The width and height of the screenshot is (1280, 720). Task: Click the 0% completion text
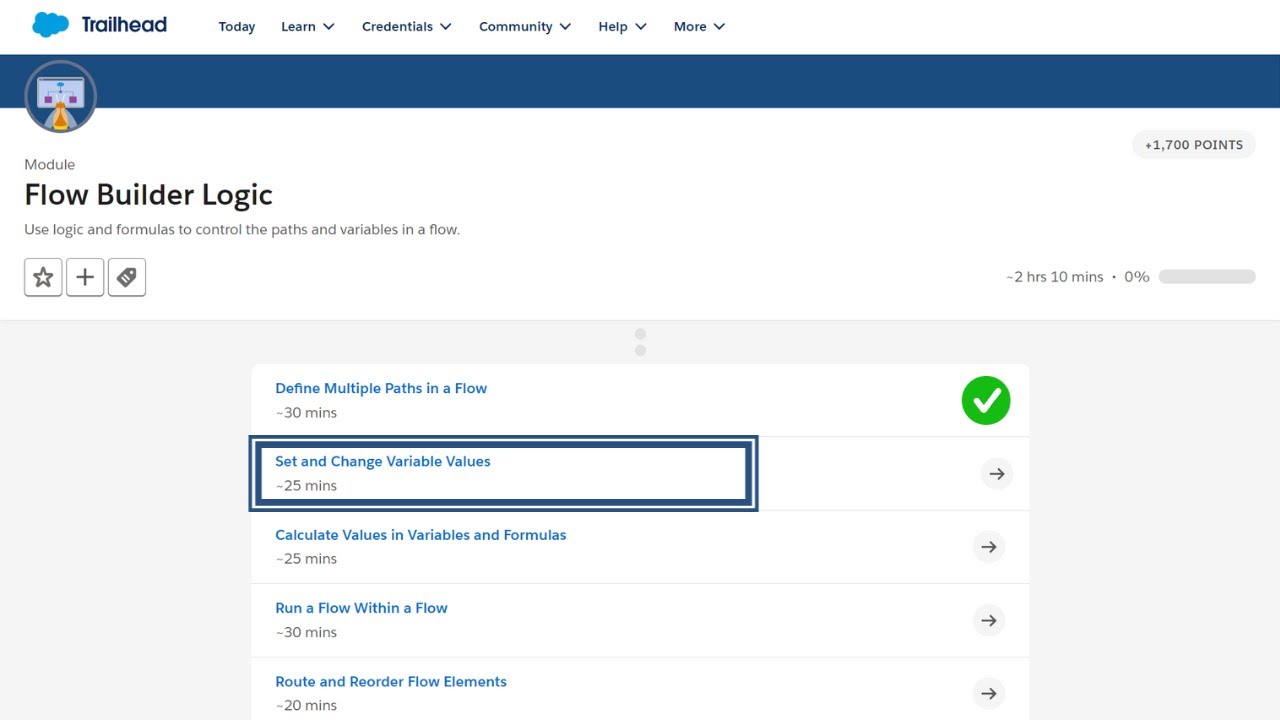pyautogui.click(x=1137, y=277)
